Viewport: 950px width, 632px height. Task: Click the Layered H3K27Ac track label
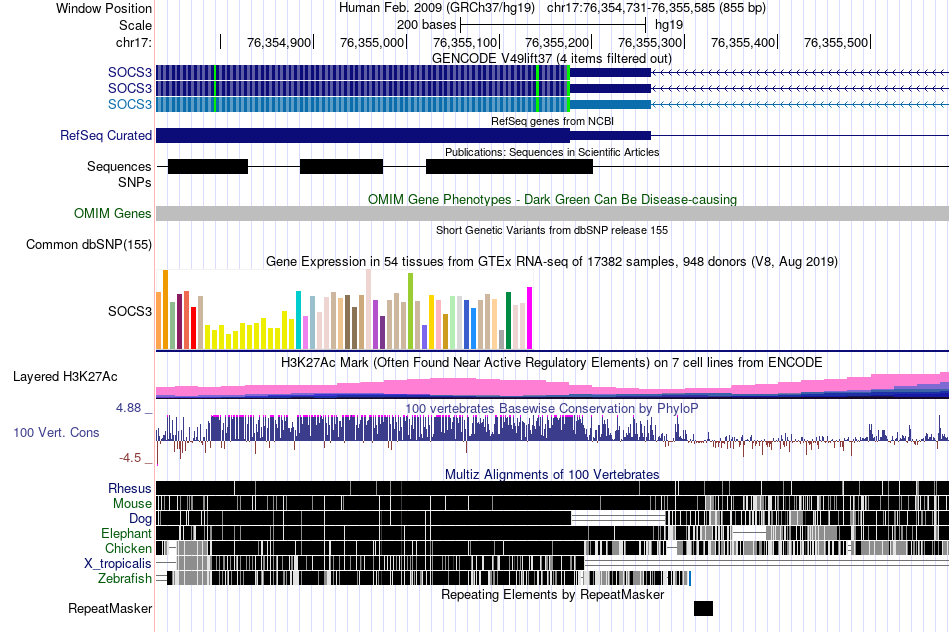65,377
